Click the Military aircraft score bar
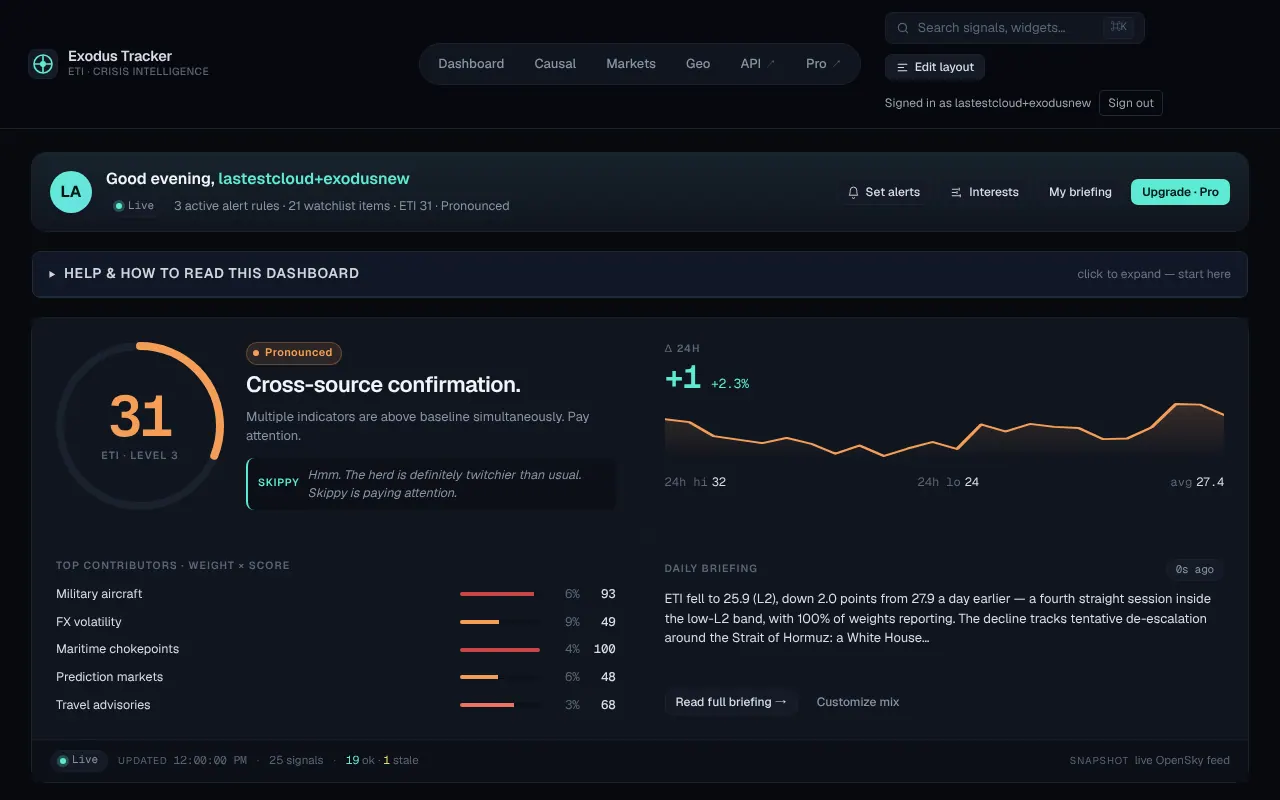The width and height of the screenshot is (1280, 800). (x=500, y=594)
